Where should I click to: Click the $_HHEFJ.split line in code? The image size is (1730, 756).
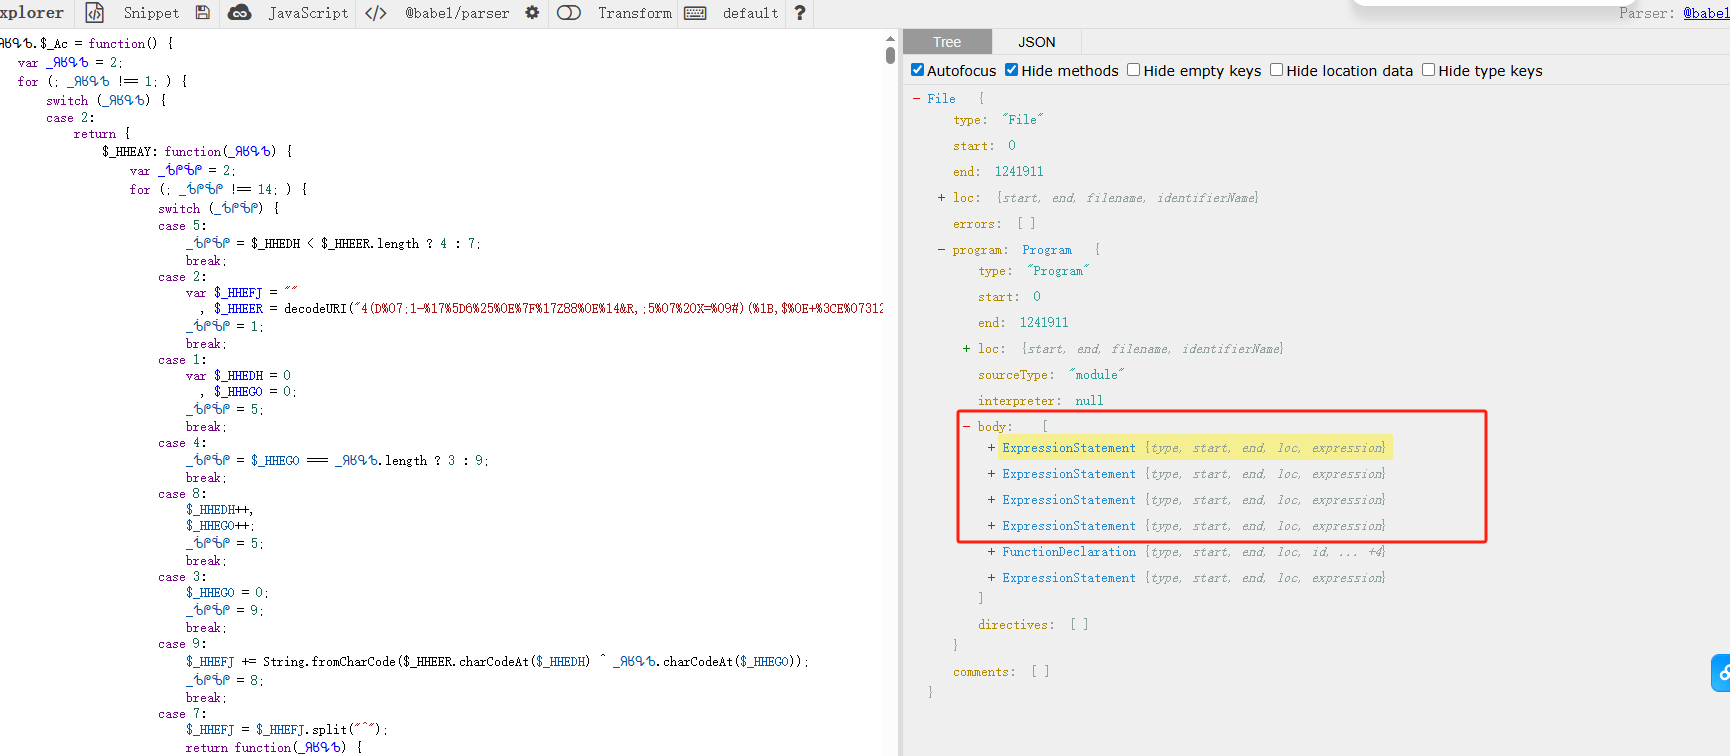click(287, 730)
